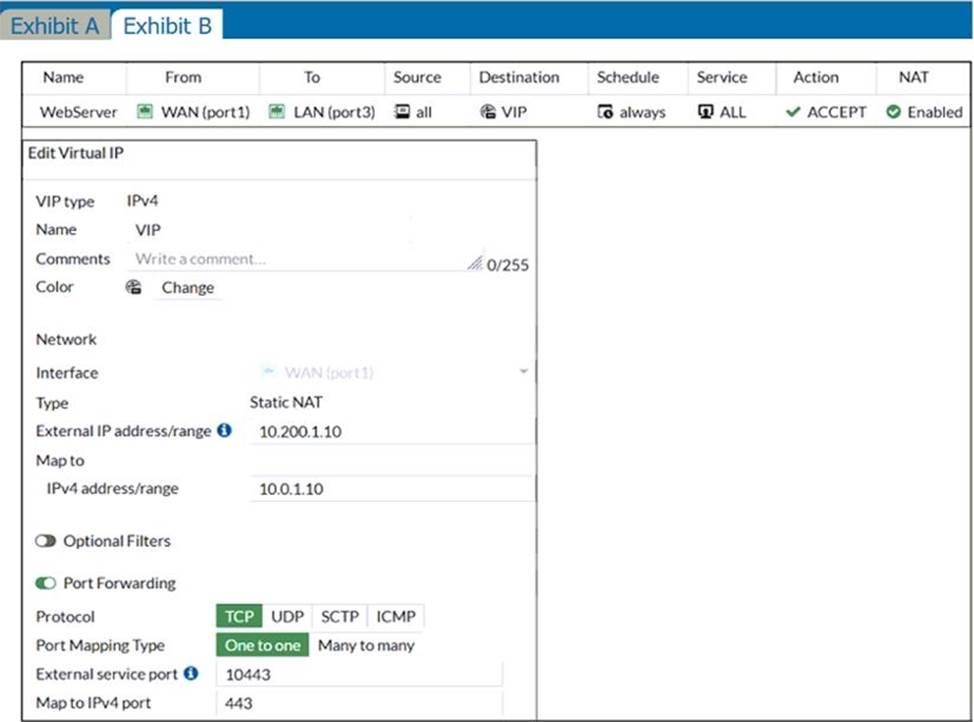Click the Change color button
The image size is (974, 722).
coord(188,288)
